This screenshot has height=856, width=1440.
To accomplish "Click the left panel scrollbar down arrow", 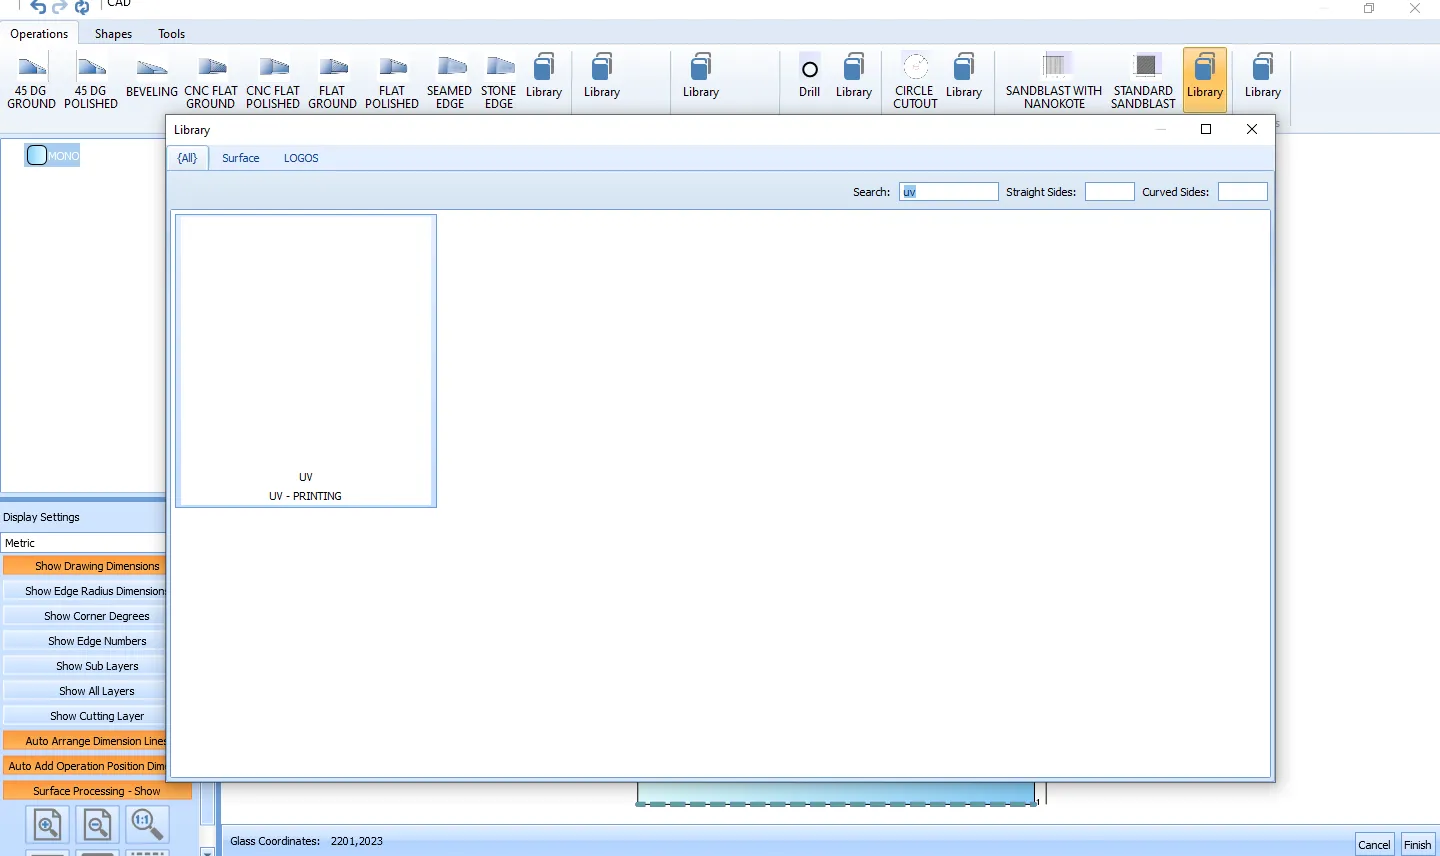I will point(208,851).
